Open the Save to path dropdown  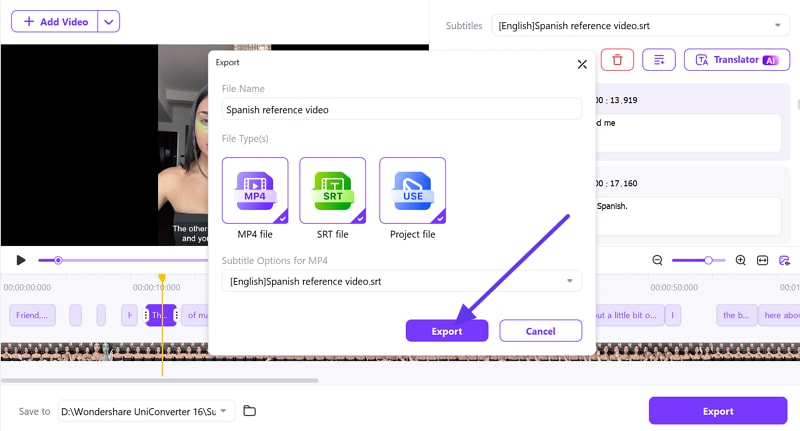(x=146, y=411)
